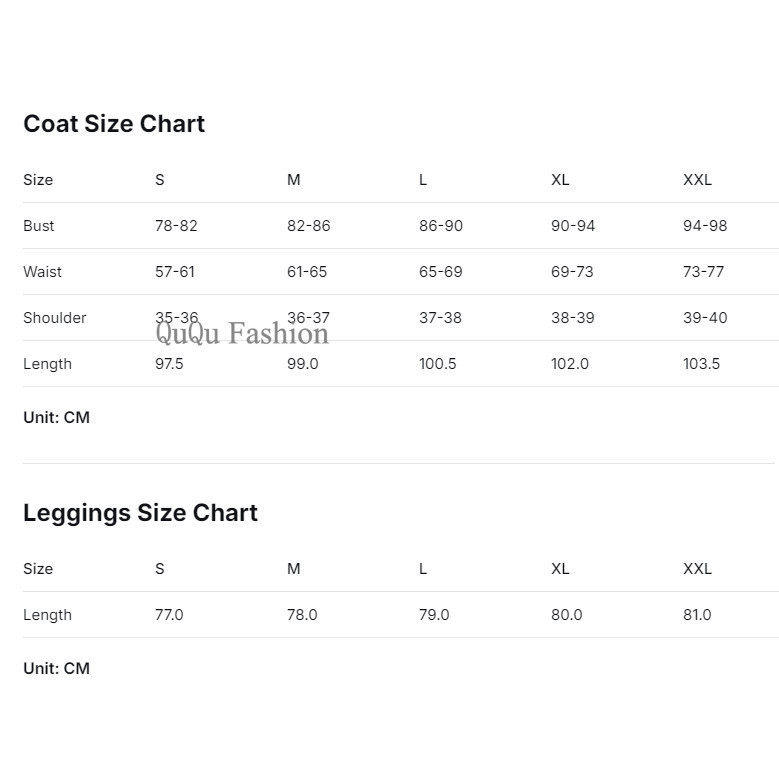Click the Shoulder row label
779x779 pixels.
pos(55,318)
